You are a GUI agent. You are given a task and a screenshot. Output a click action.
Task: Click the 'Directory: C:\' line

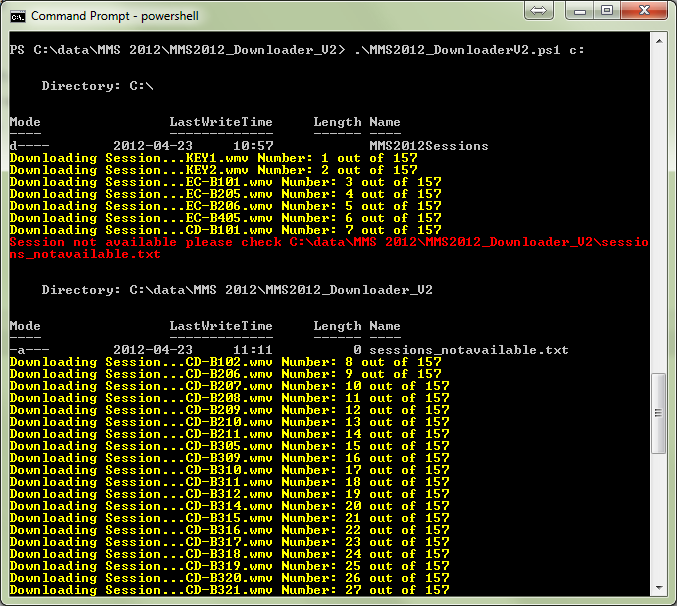click(98, 86)
